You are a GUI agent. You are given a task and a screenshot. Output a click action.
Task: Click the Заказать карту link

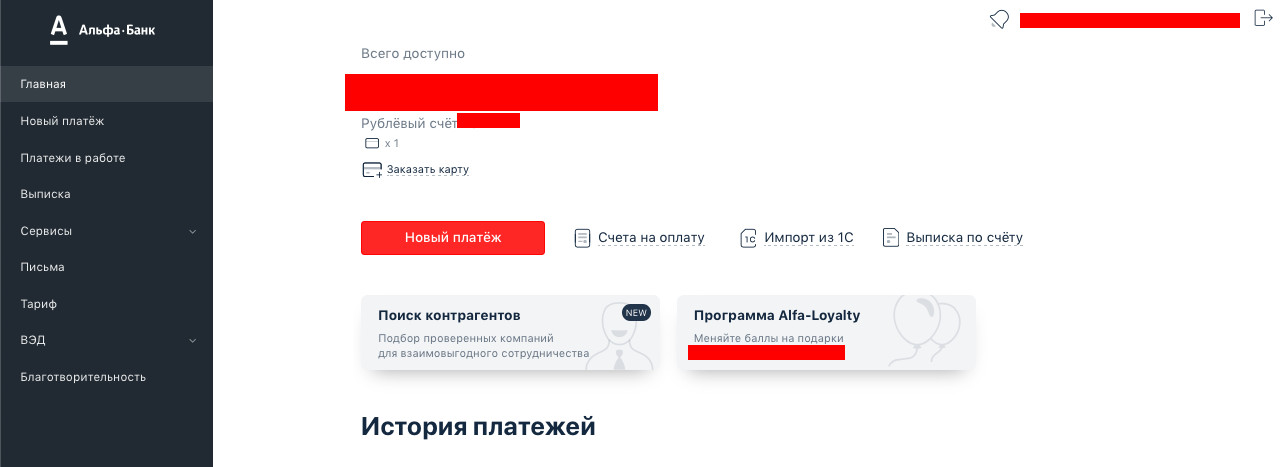click(x=428, y=170)
